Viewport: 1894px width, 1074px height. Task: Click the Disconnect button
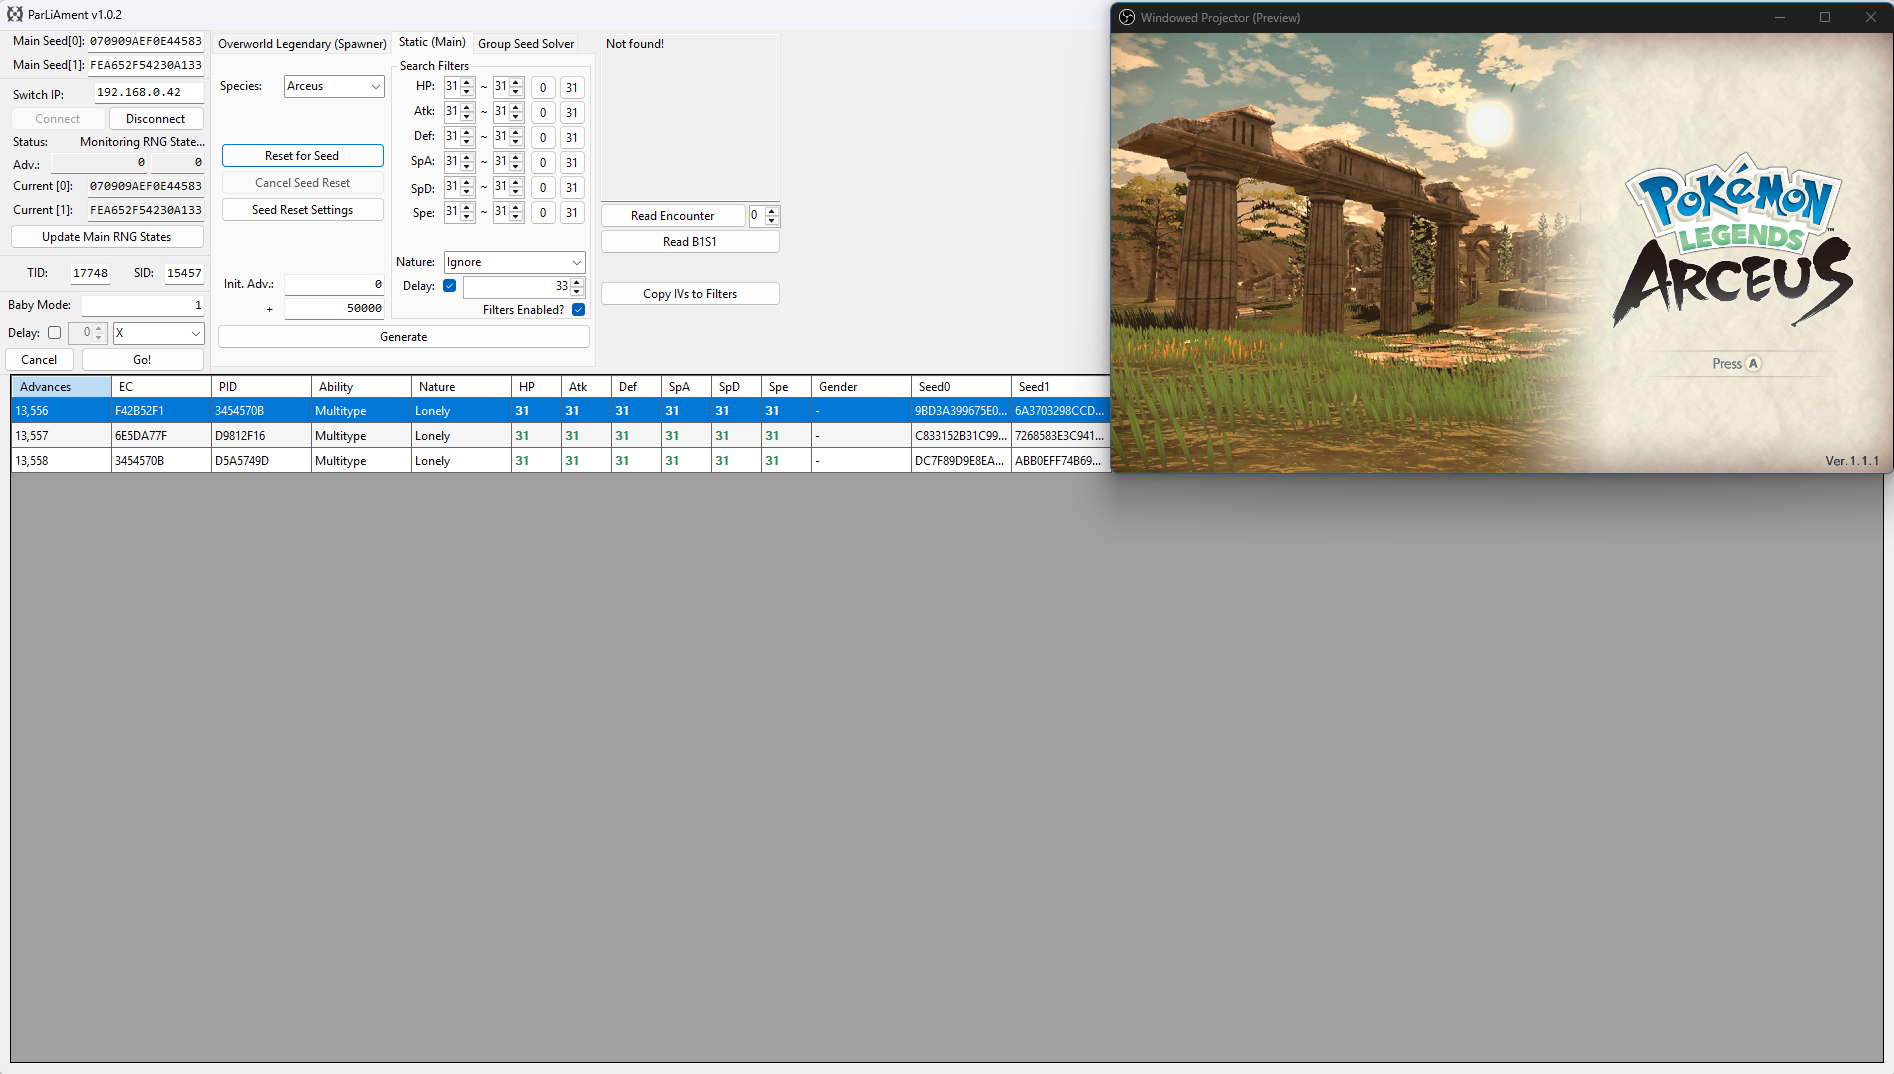(x=156, y=119)
